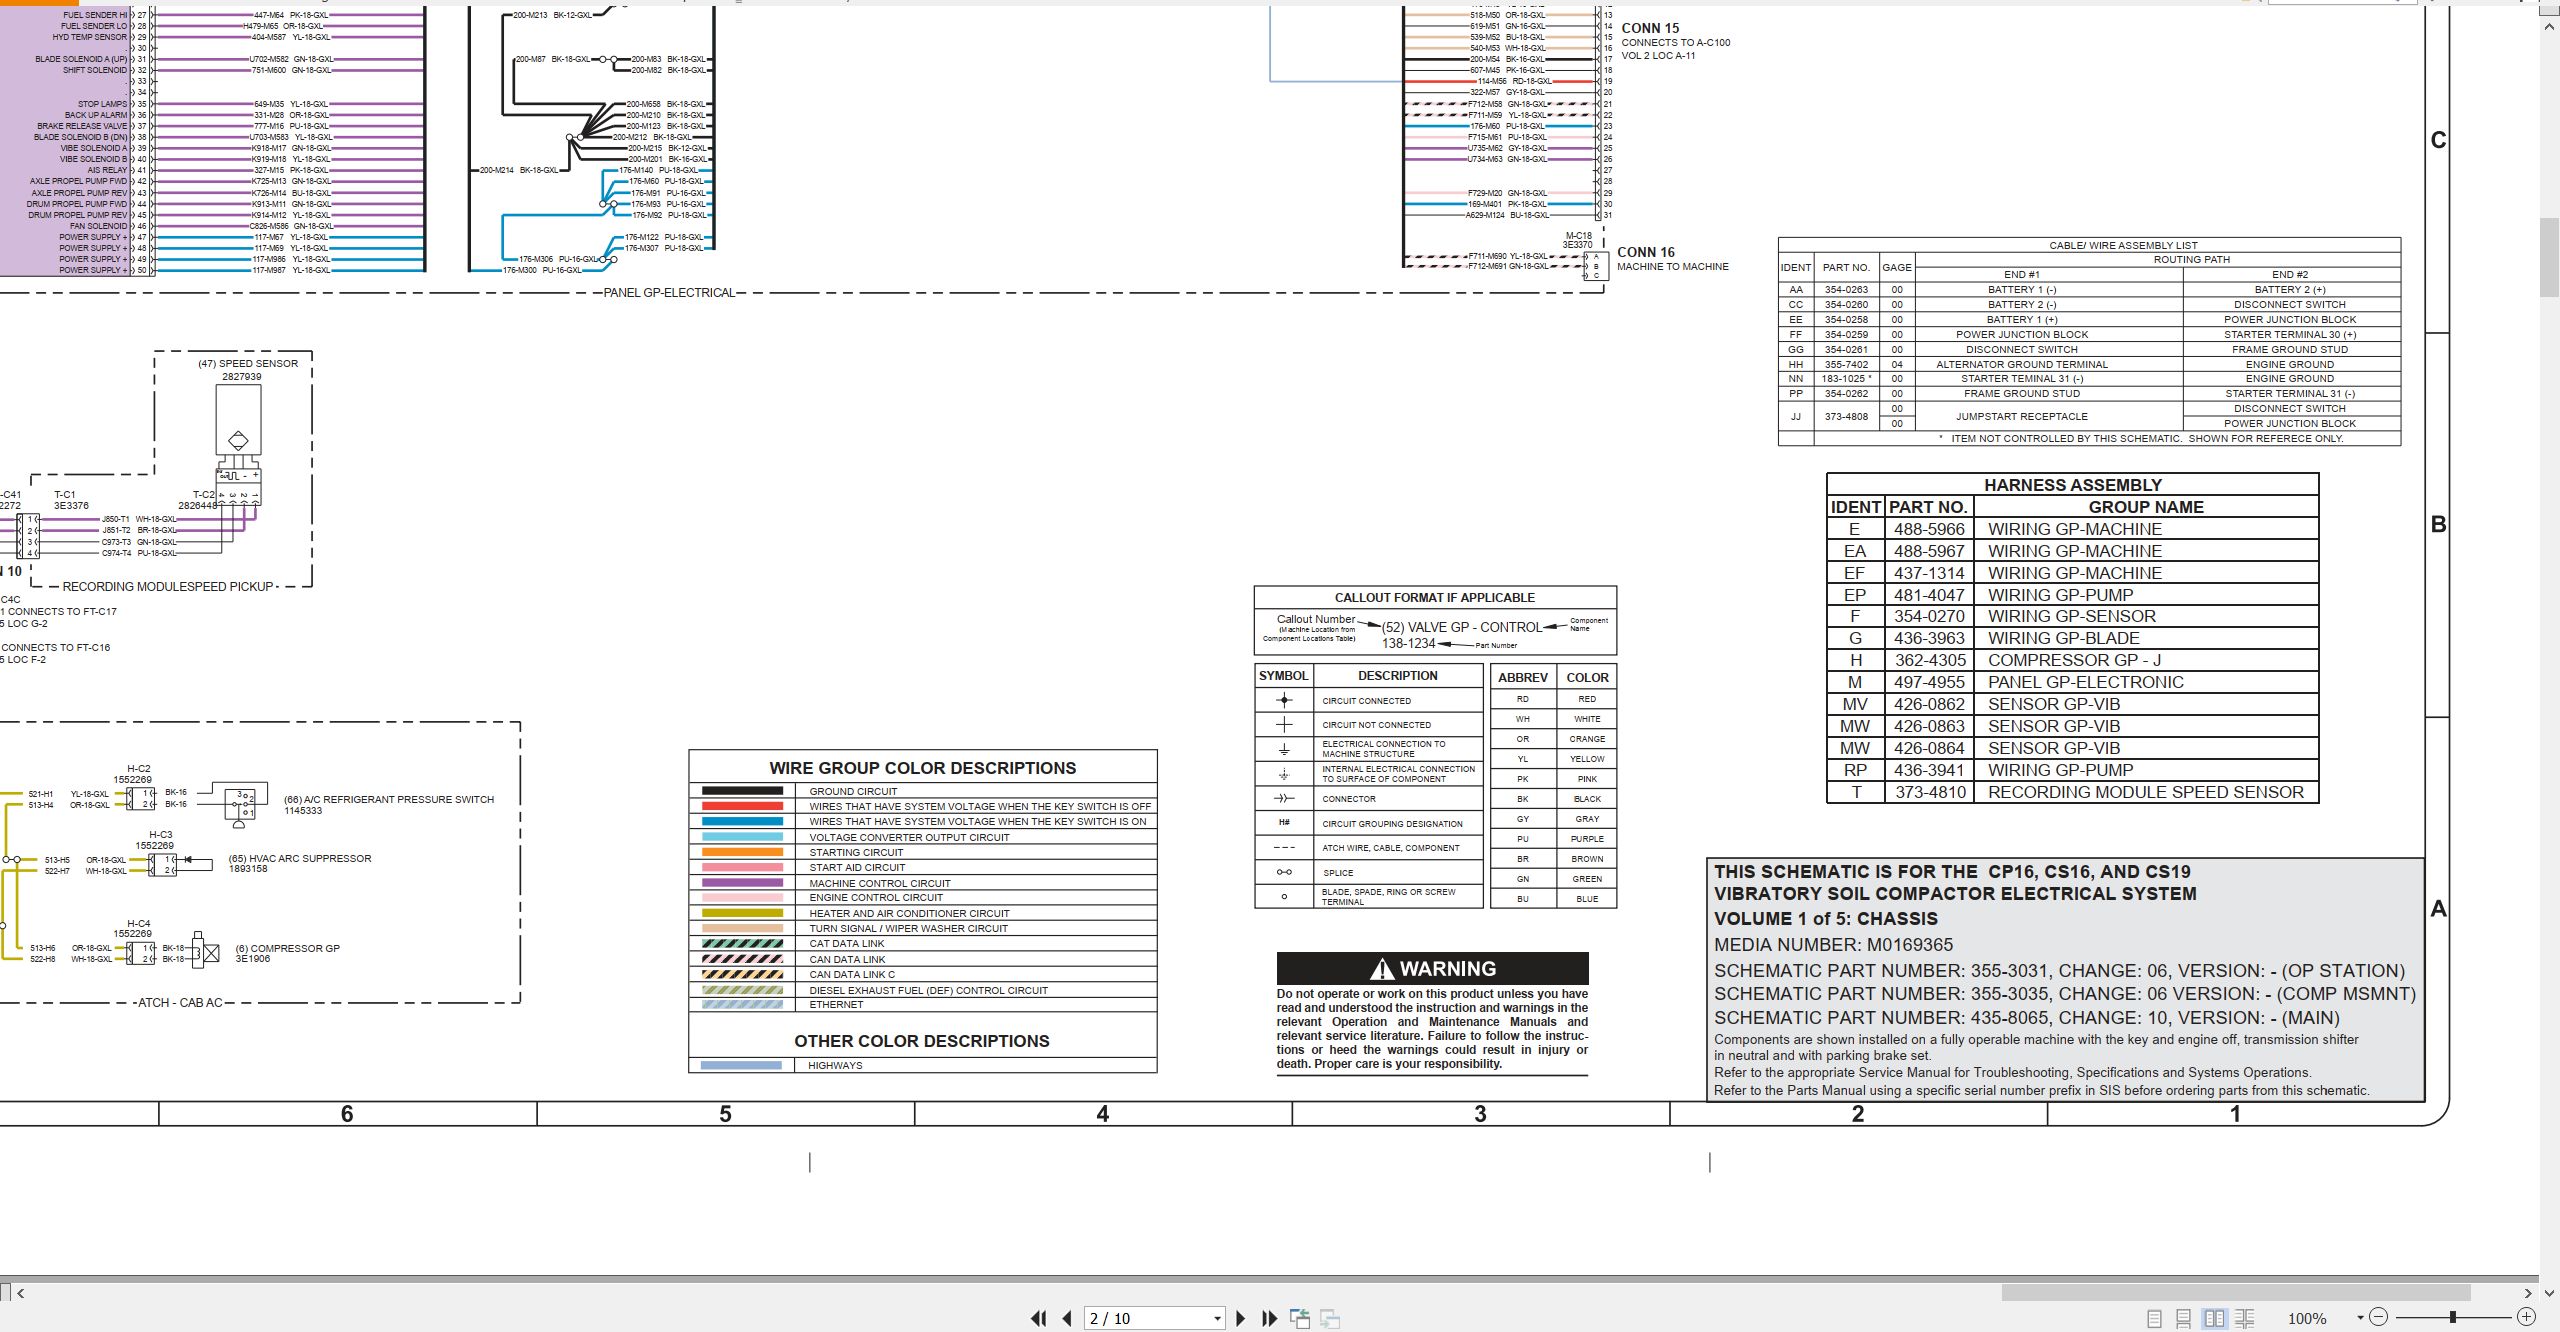
Task: Click the (6) COMPRESSOR GP label
Action: coord(287,948)
